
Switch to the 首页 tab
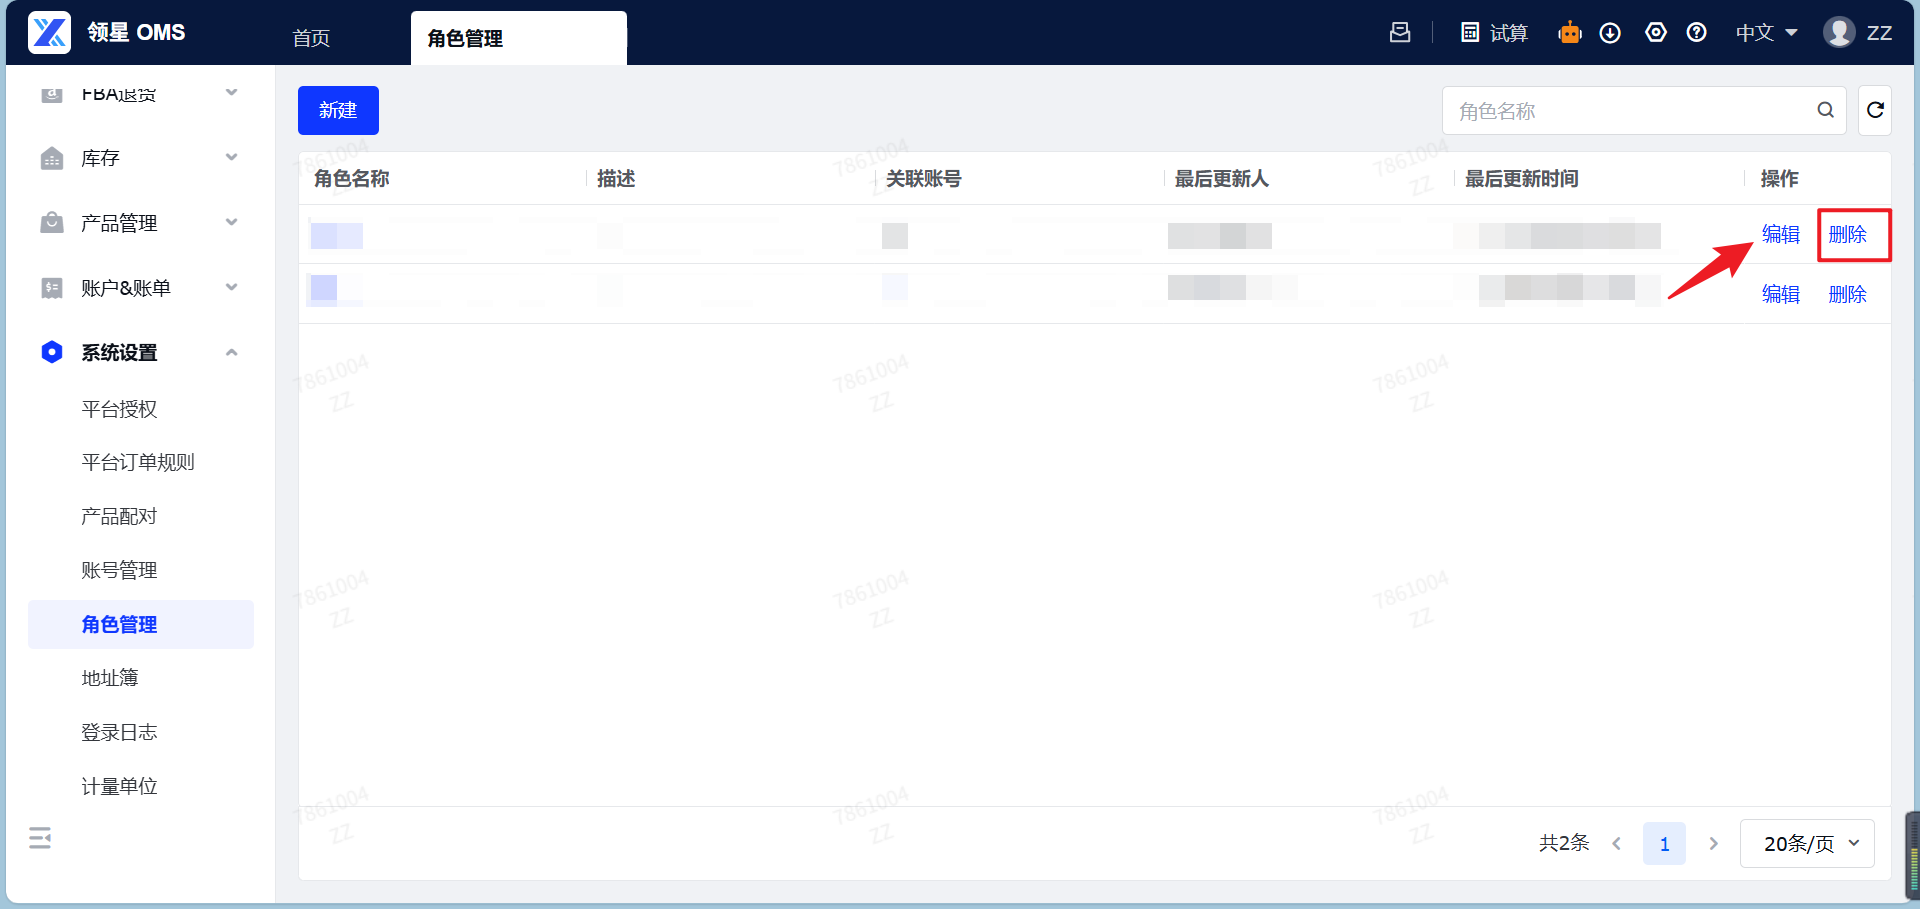pyautogui.click(x=311, y=38)
